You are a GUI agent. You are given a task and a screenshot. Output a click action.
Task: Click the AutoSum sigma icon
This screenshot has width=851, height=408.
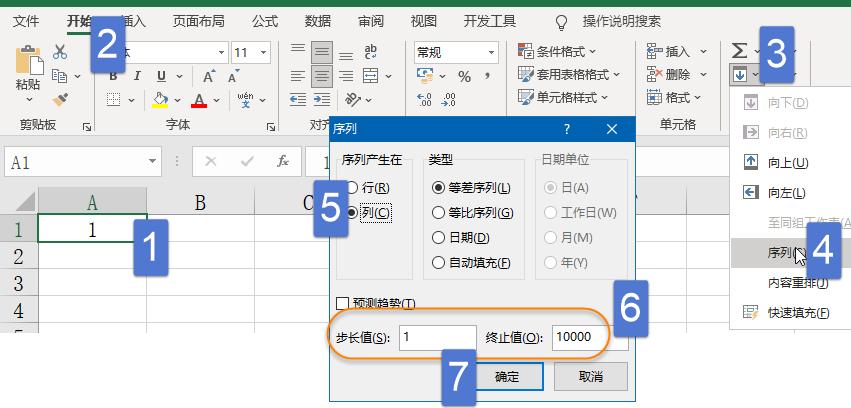click(x=739, y=52)
